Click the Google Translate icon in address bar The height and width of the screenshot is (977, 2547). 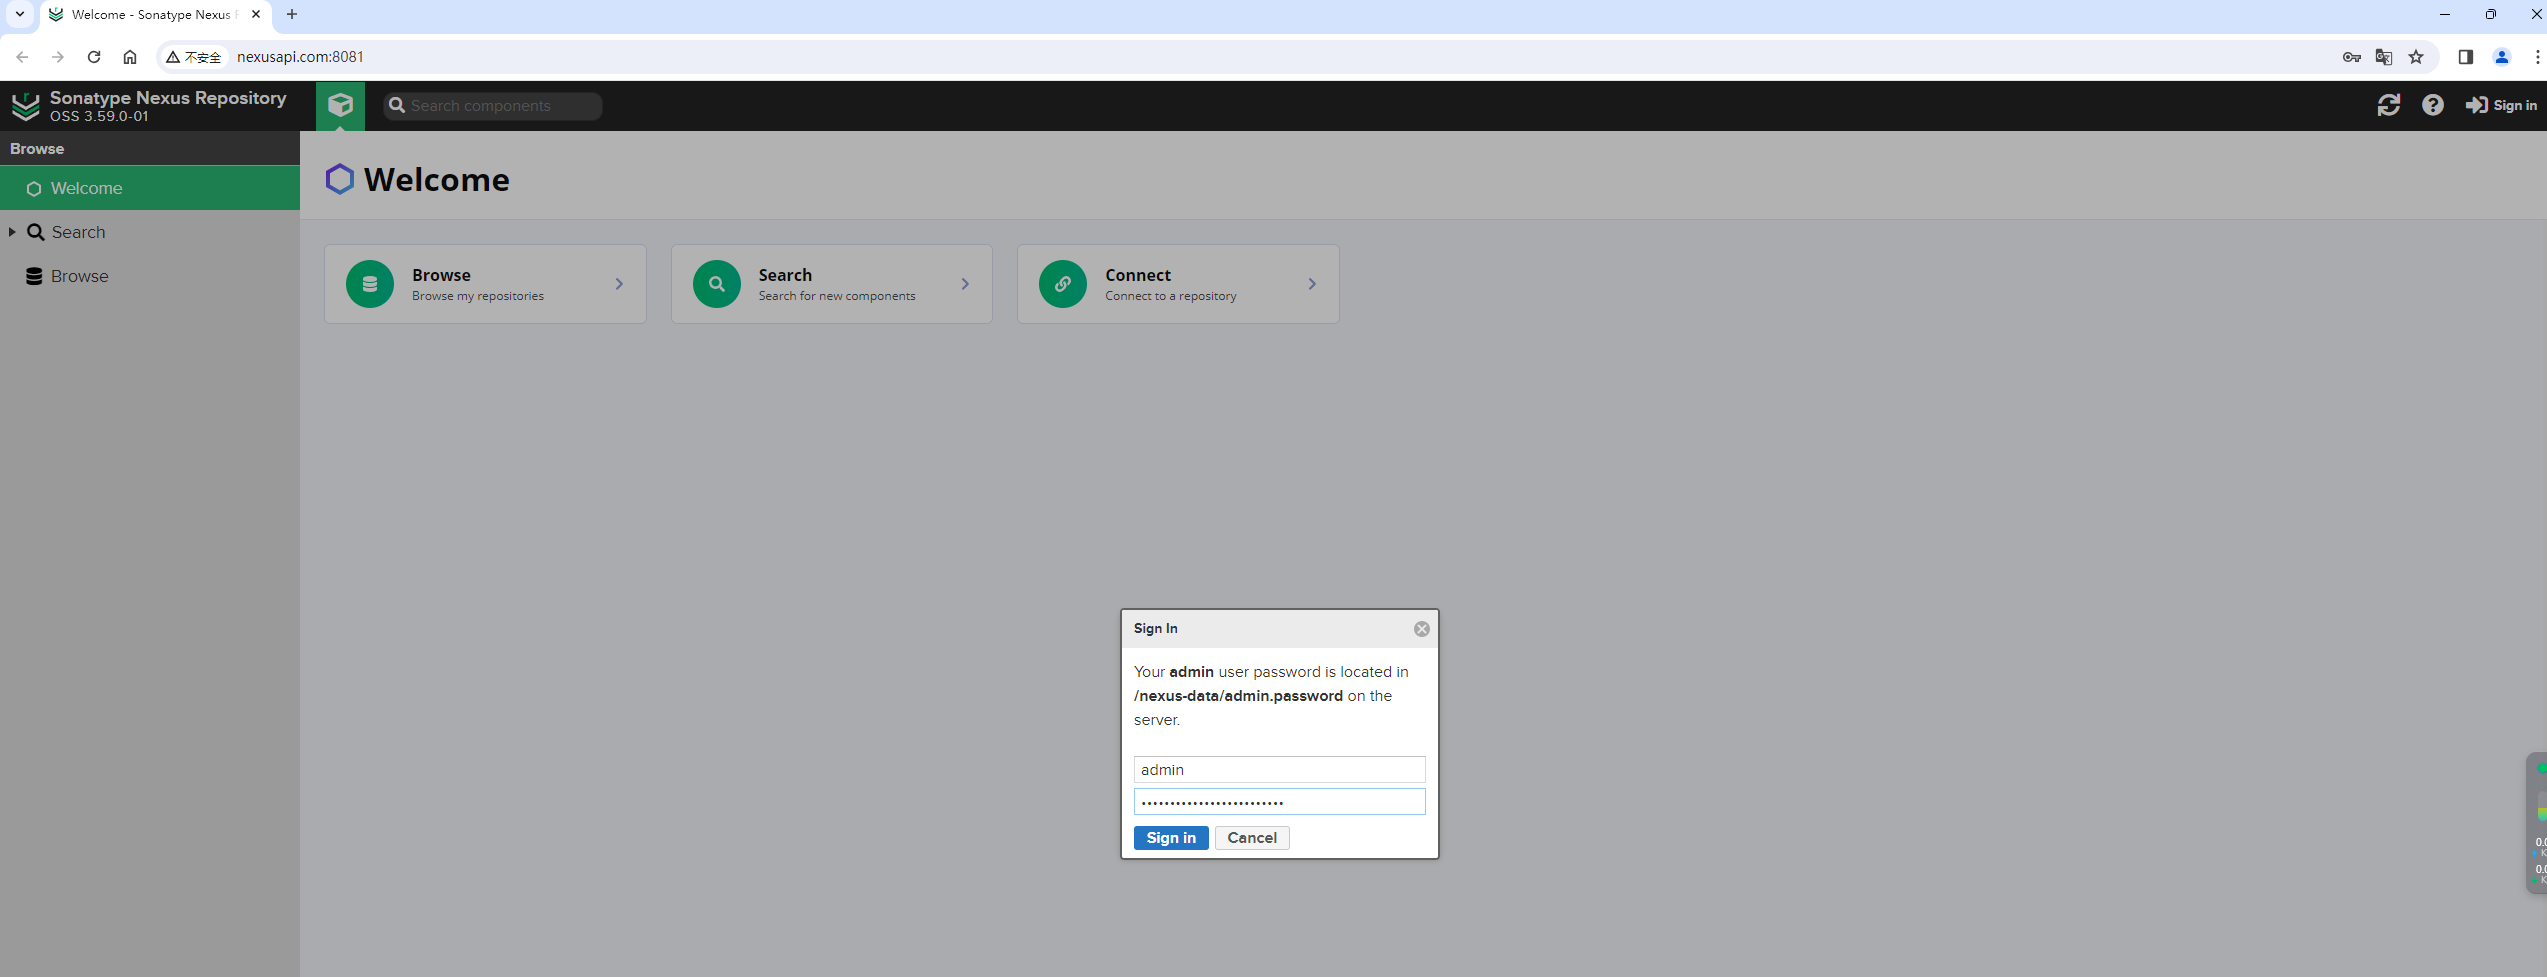click(x=2384, y=57)
